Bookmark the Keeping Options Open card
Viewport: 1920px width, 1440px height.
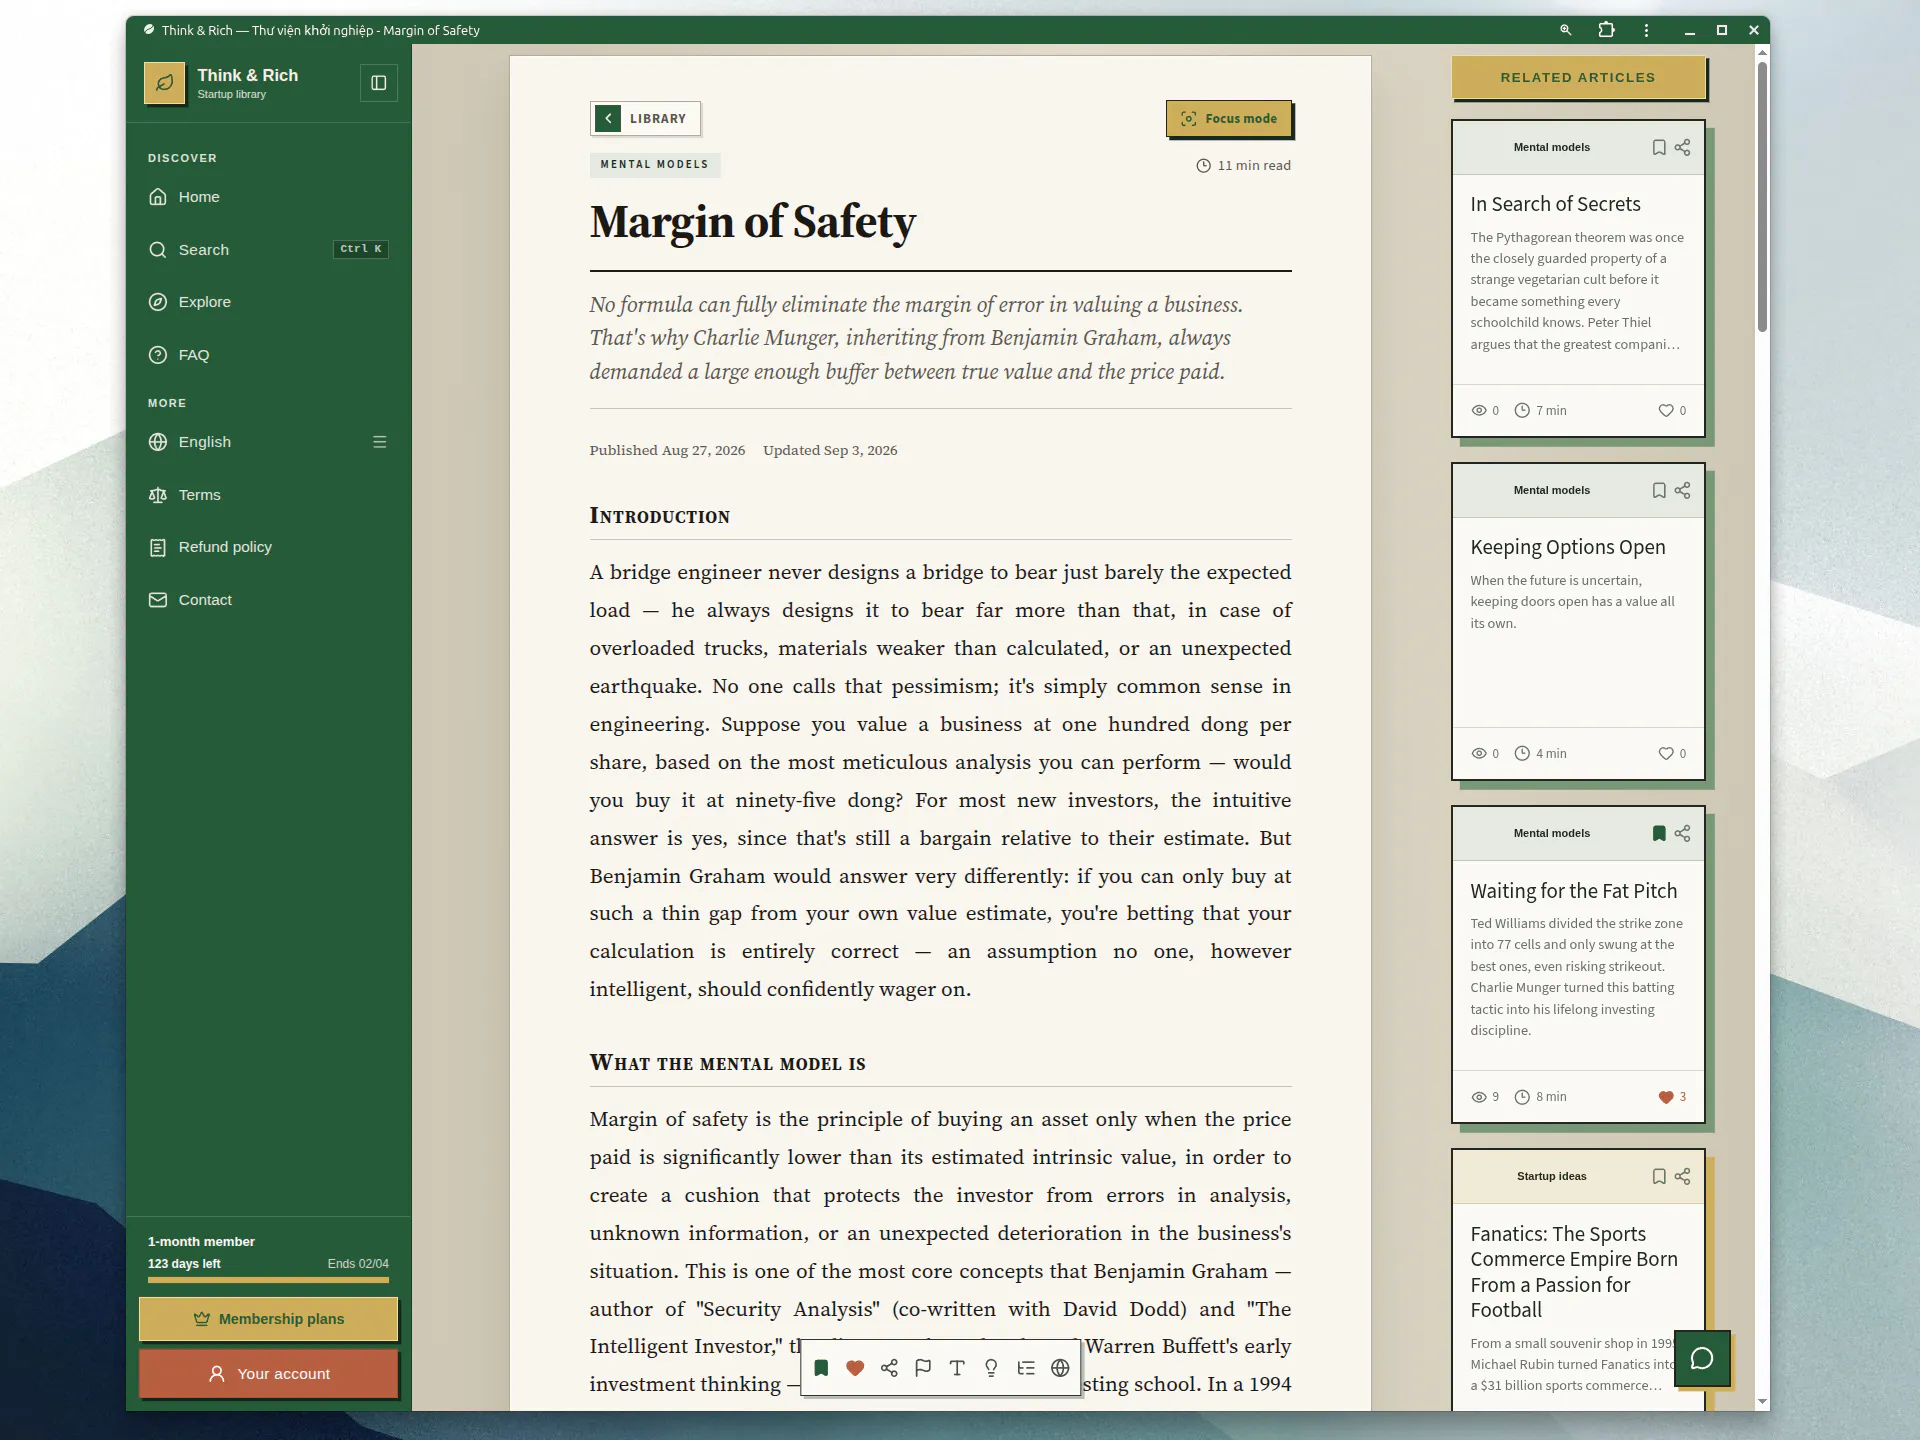1659,490
